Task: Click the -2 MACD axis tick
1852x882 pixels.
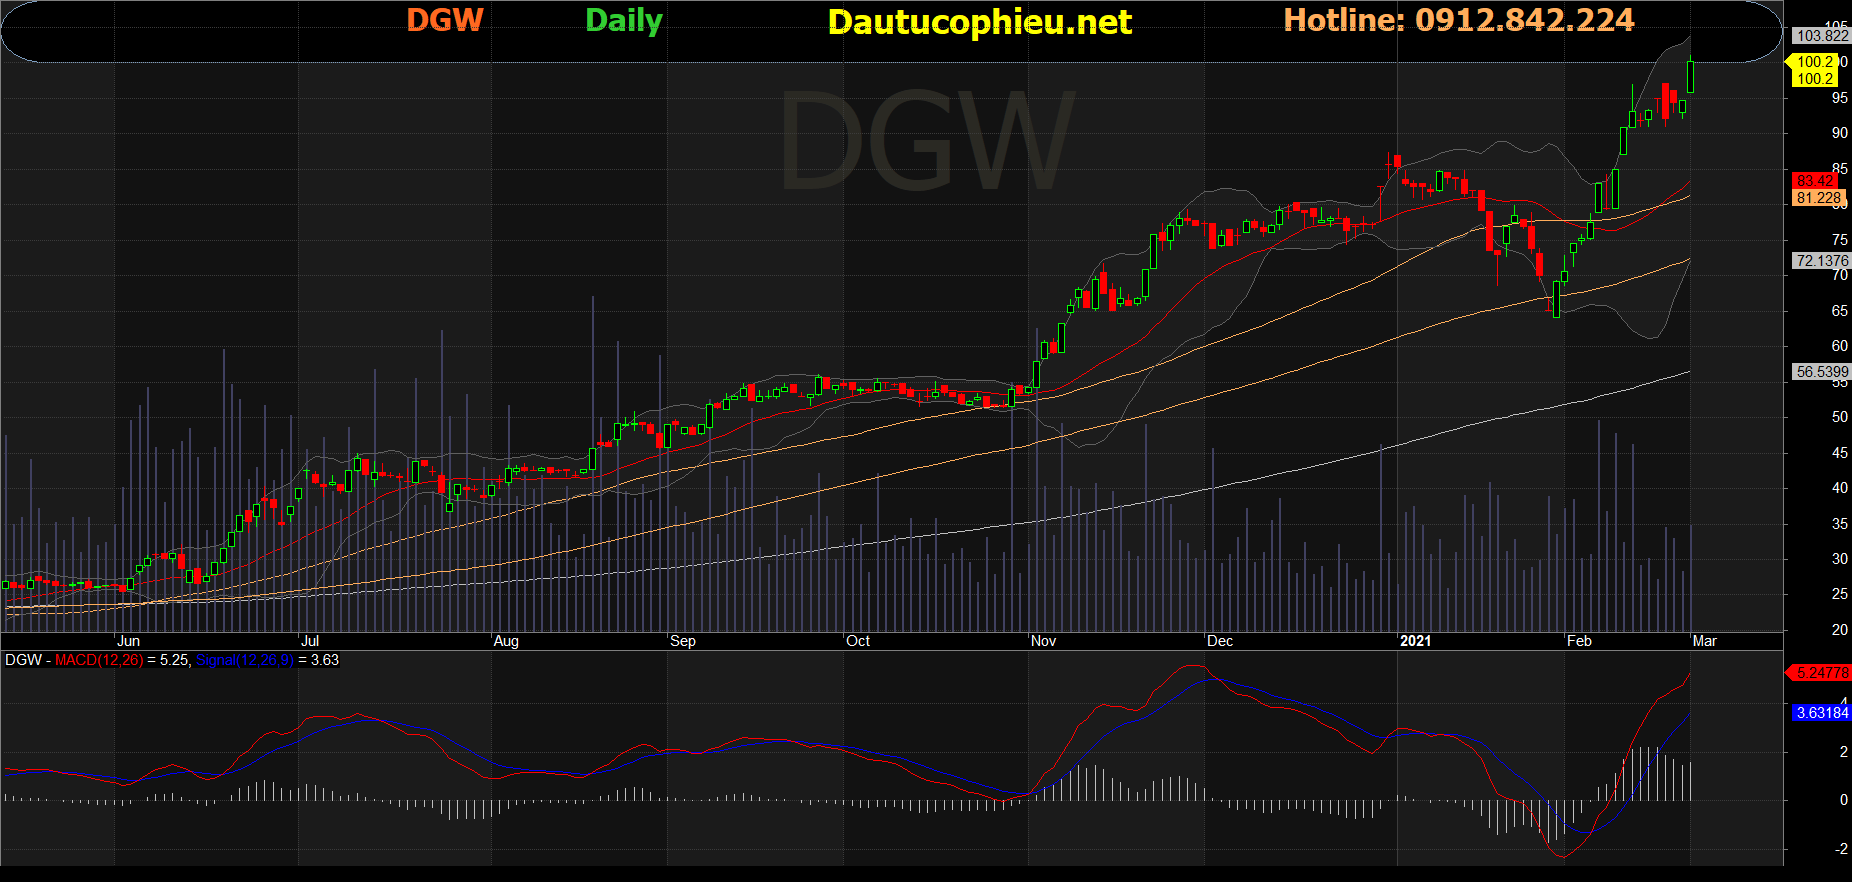Action: [1841, 848]
